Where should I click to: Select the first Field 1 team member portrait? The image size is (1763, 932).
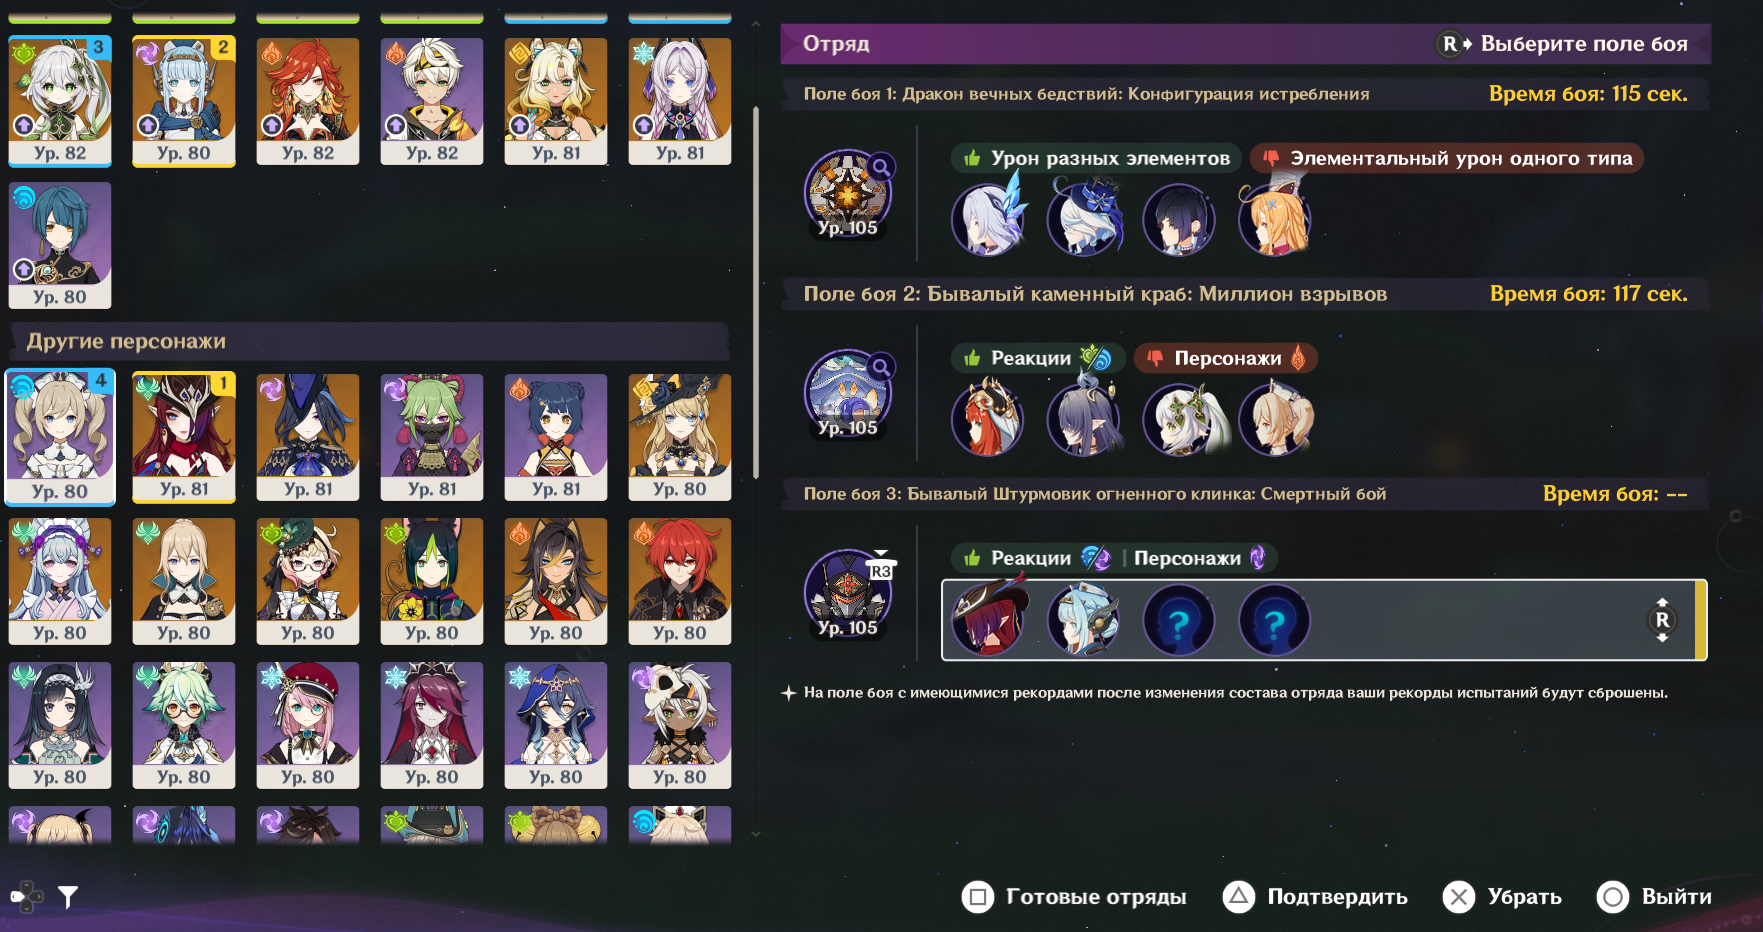pyautogui.click(x=987, y=220)
